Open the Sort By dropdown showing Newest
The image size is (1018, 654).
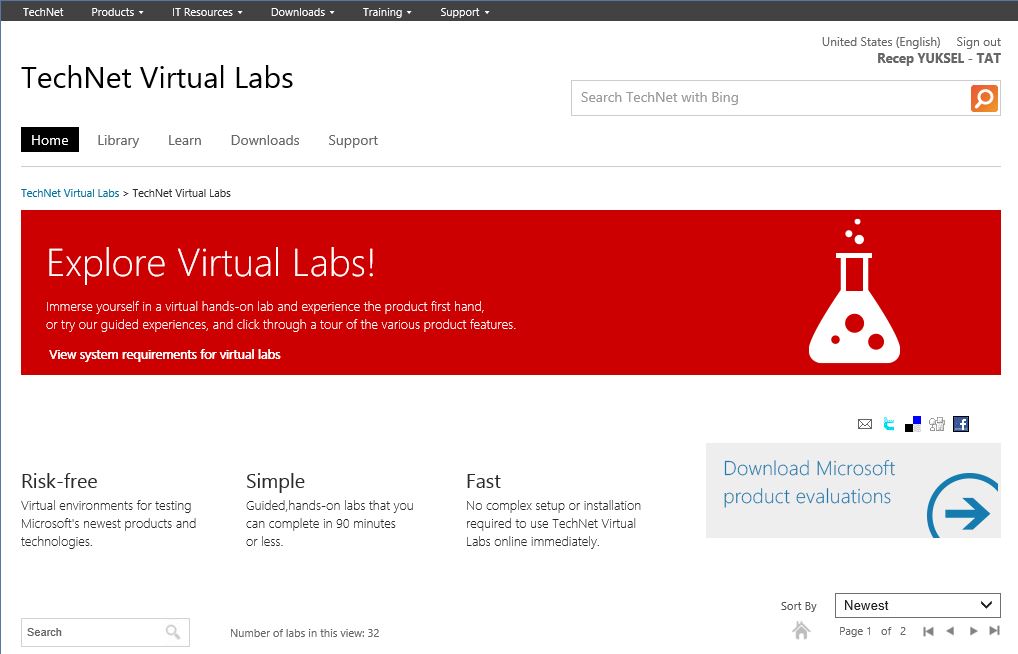917,605
